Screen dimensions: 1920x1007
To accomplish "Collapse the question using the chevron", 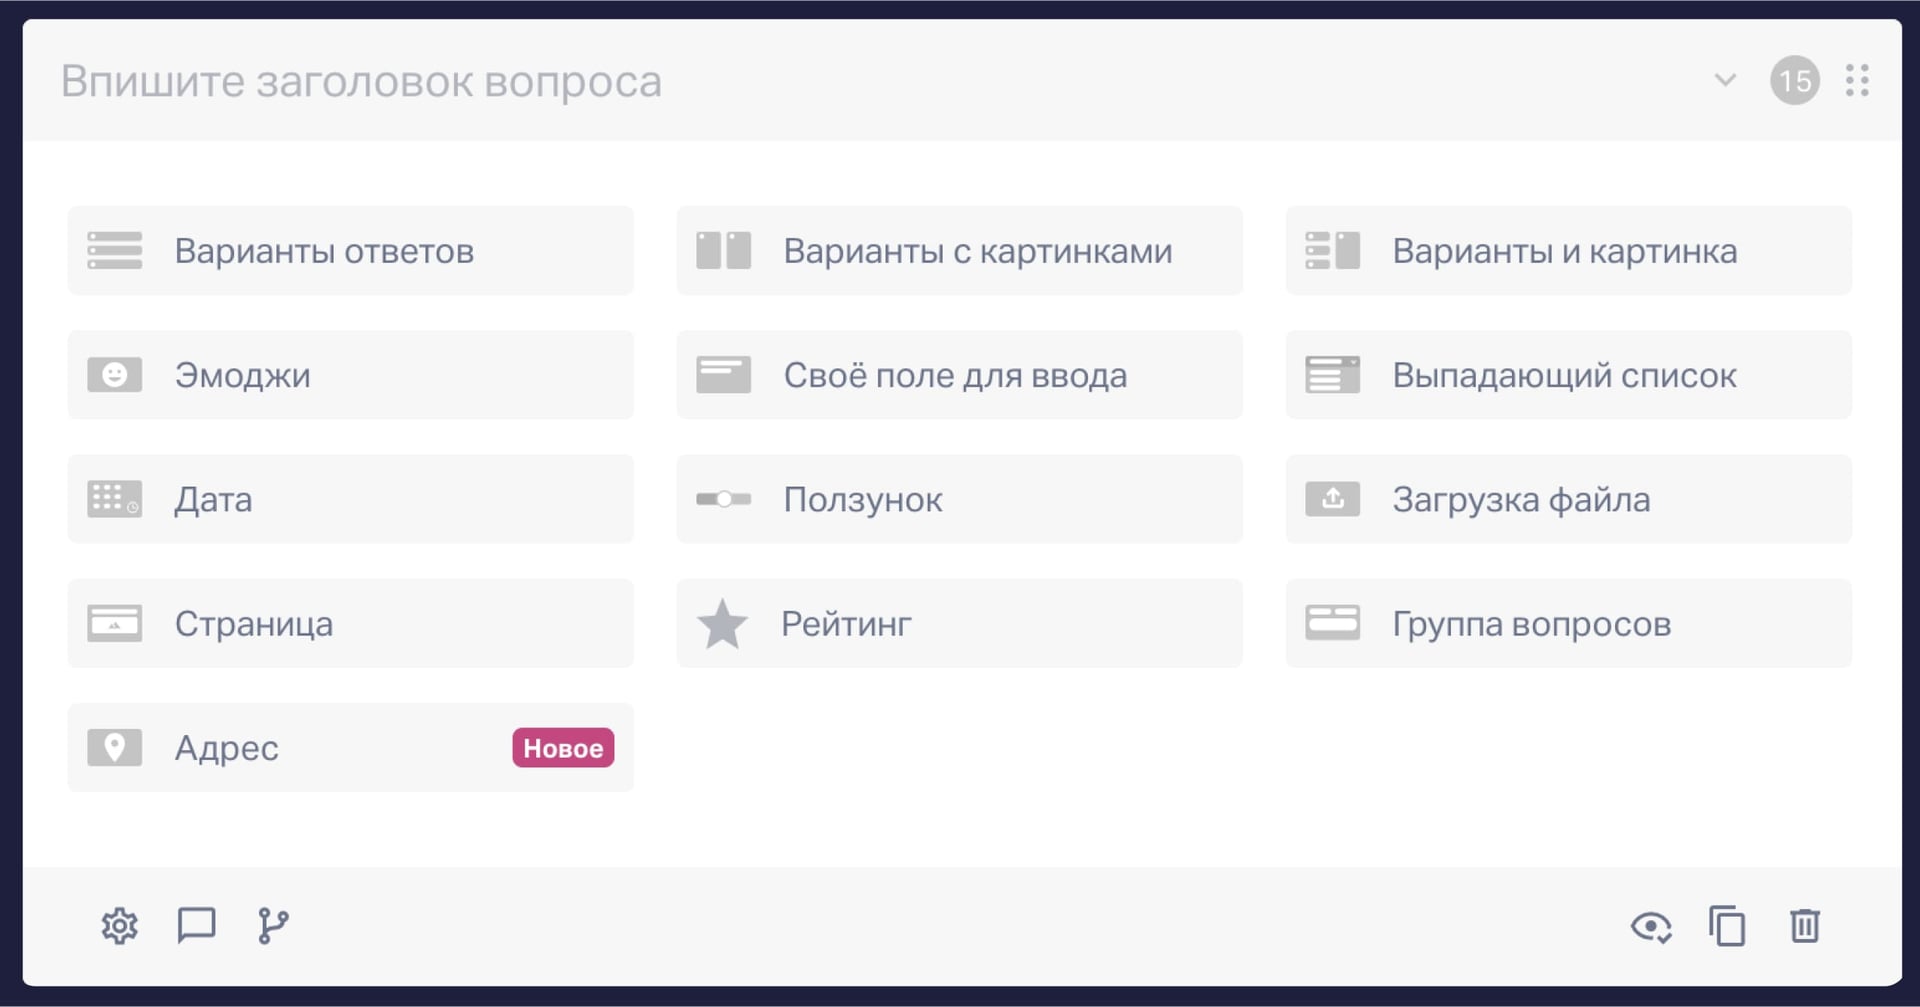I will coord(1724,81).
